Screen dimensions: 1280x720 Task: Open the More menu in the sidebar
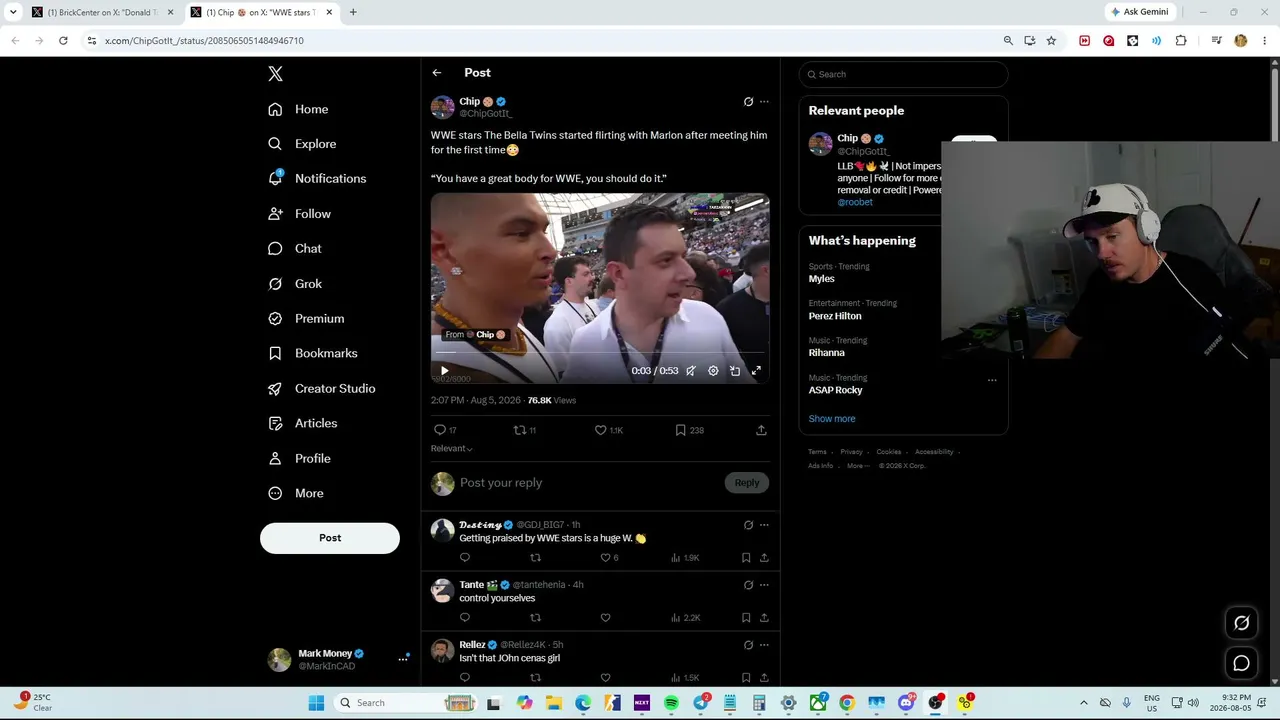tap(296, 493)
